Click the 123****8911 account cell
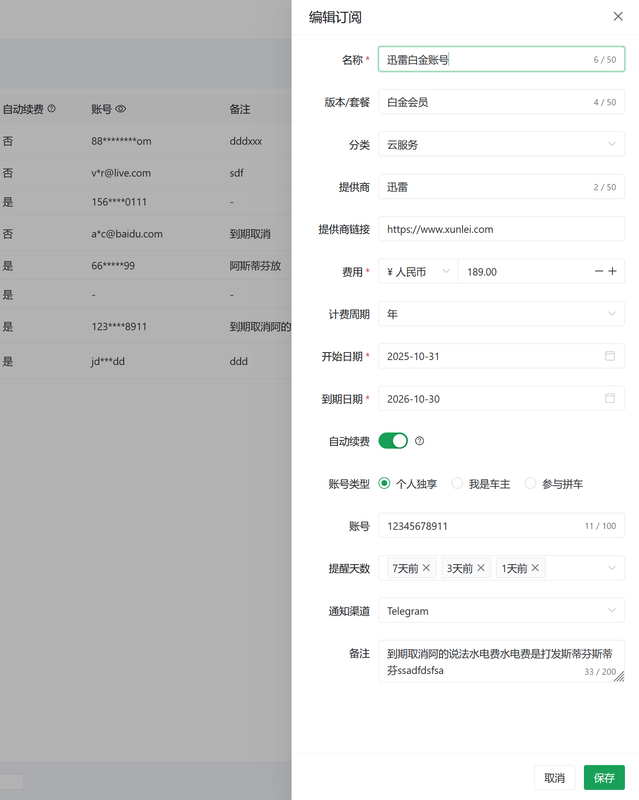Image resolution: width=639 pixels, height=800 pixels. (x=119, y=326)
